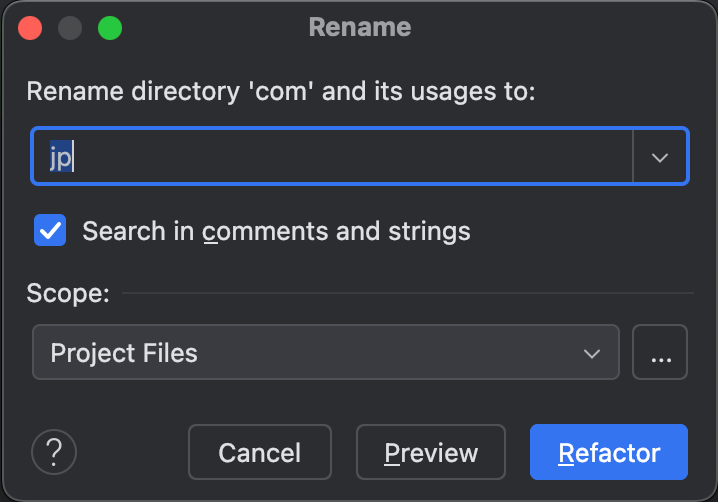Screen dimensions: 718x502
Task: Click the green zoom window button
Action: [x=110, y=28]
